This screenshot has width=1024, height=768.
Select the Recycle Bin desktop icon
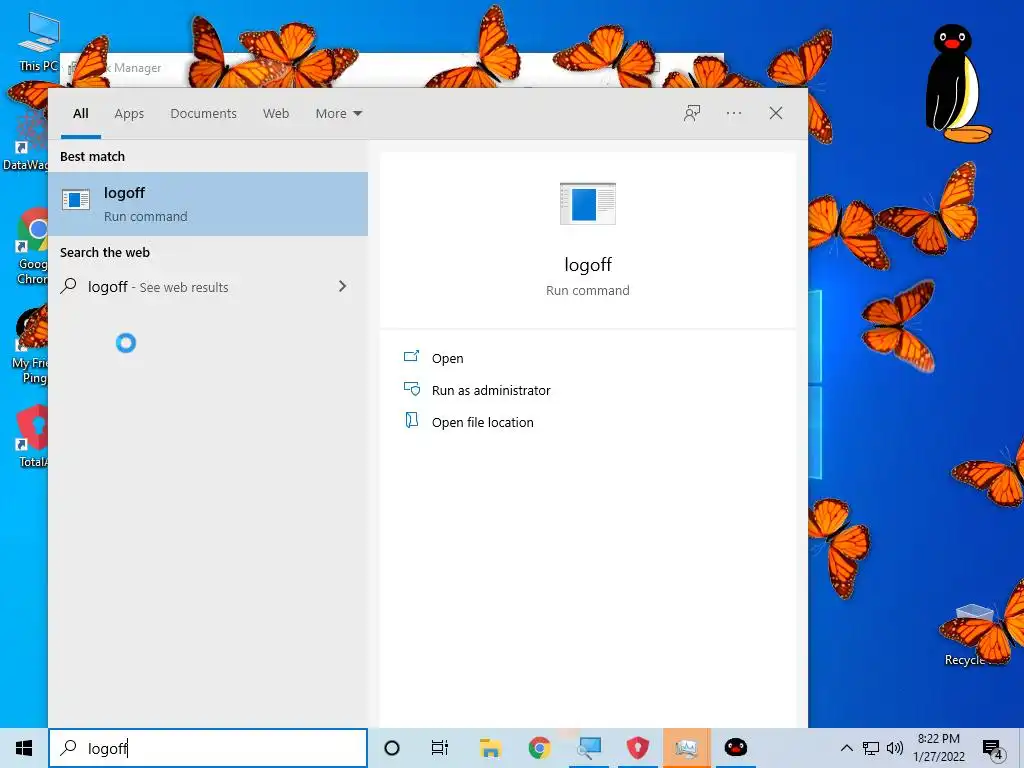point(974,634)
